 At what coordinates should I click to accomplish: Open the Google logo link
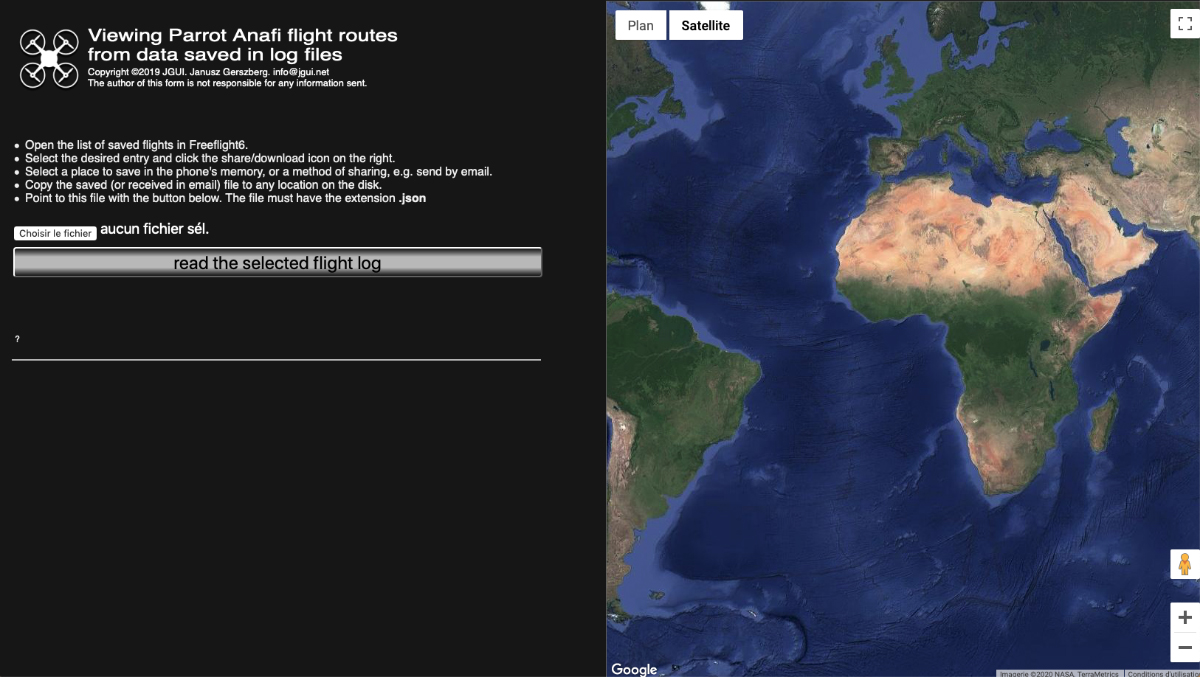coord(634,669)
